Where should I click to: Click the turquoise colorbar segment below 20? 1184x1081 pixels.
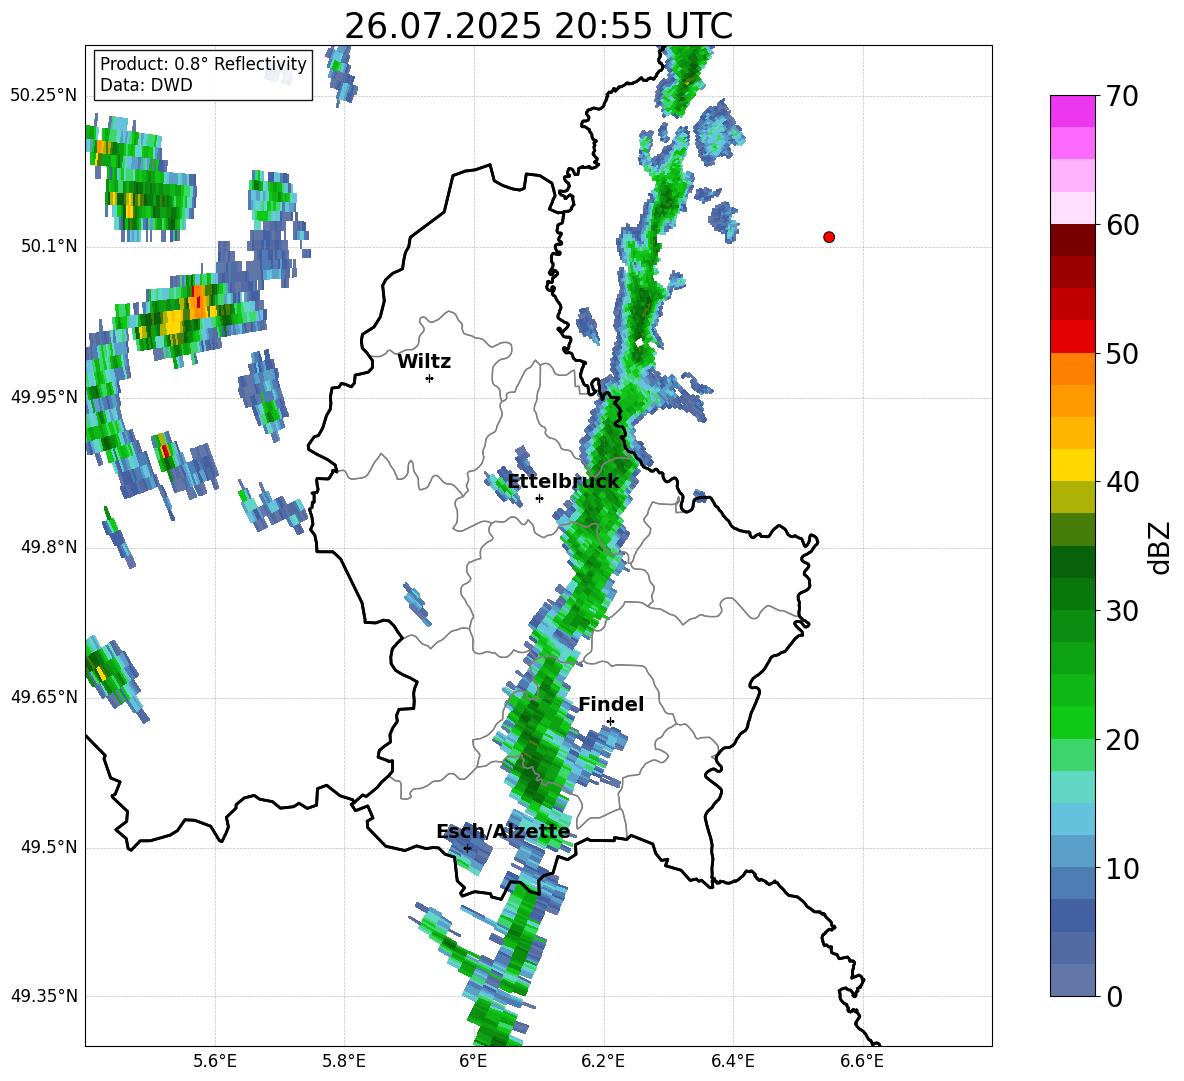point(1072,787)
